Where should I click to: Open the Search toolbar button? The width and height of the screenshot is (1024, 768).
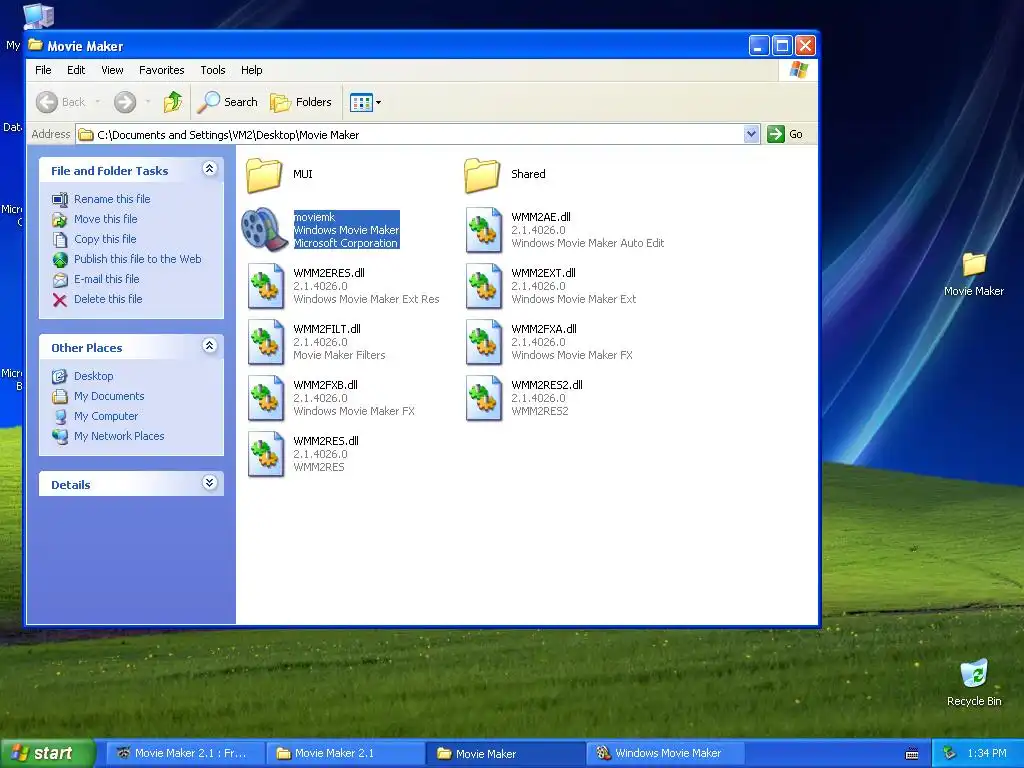click(x=228, y=102)
